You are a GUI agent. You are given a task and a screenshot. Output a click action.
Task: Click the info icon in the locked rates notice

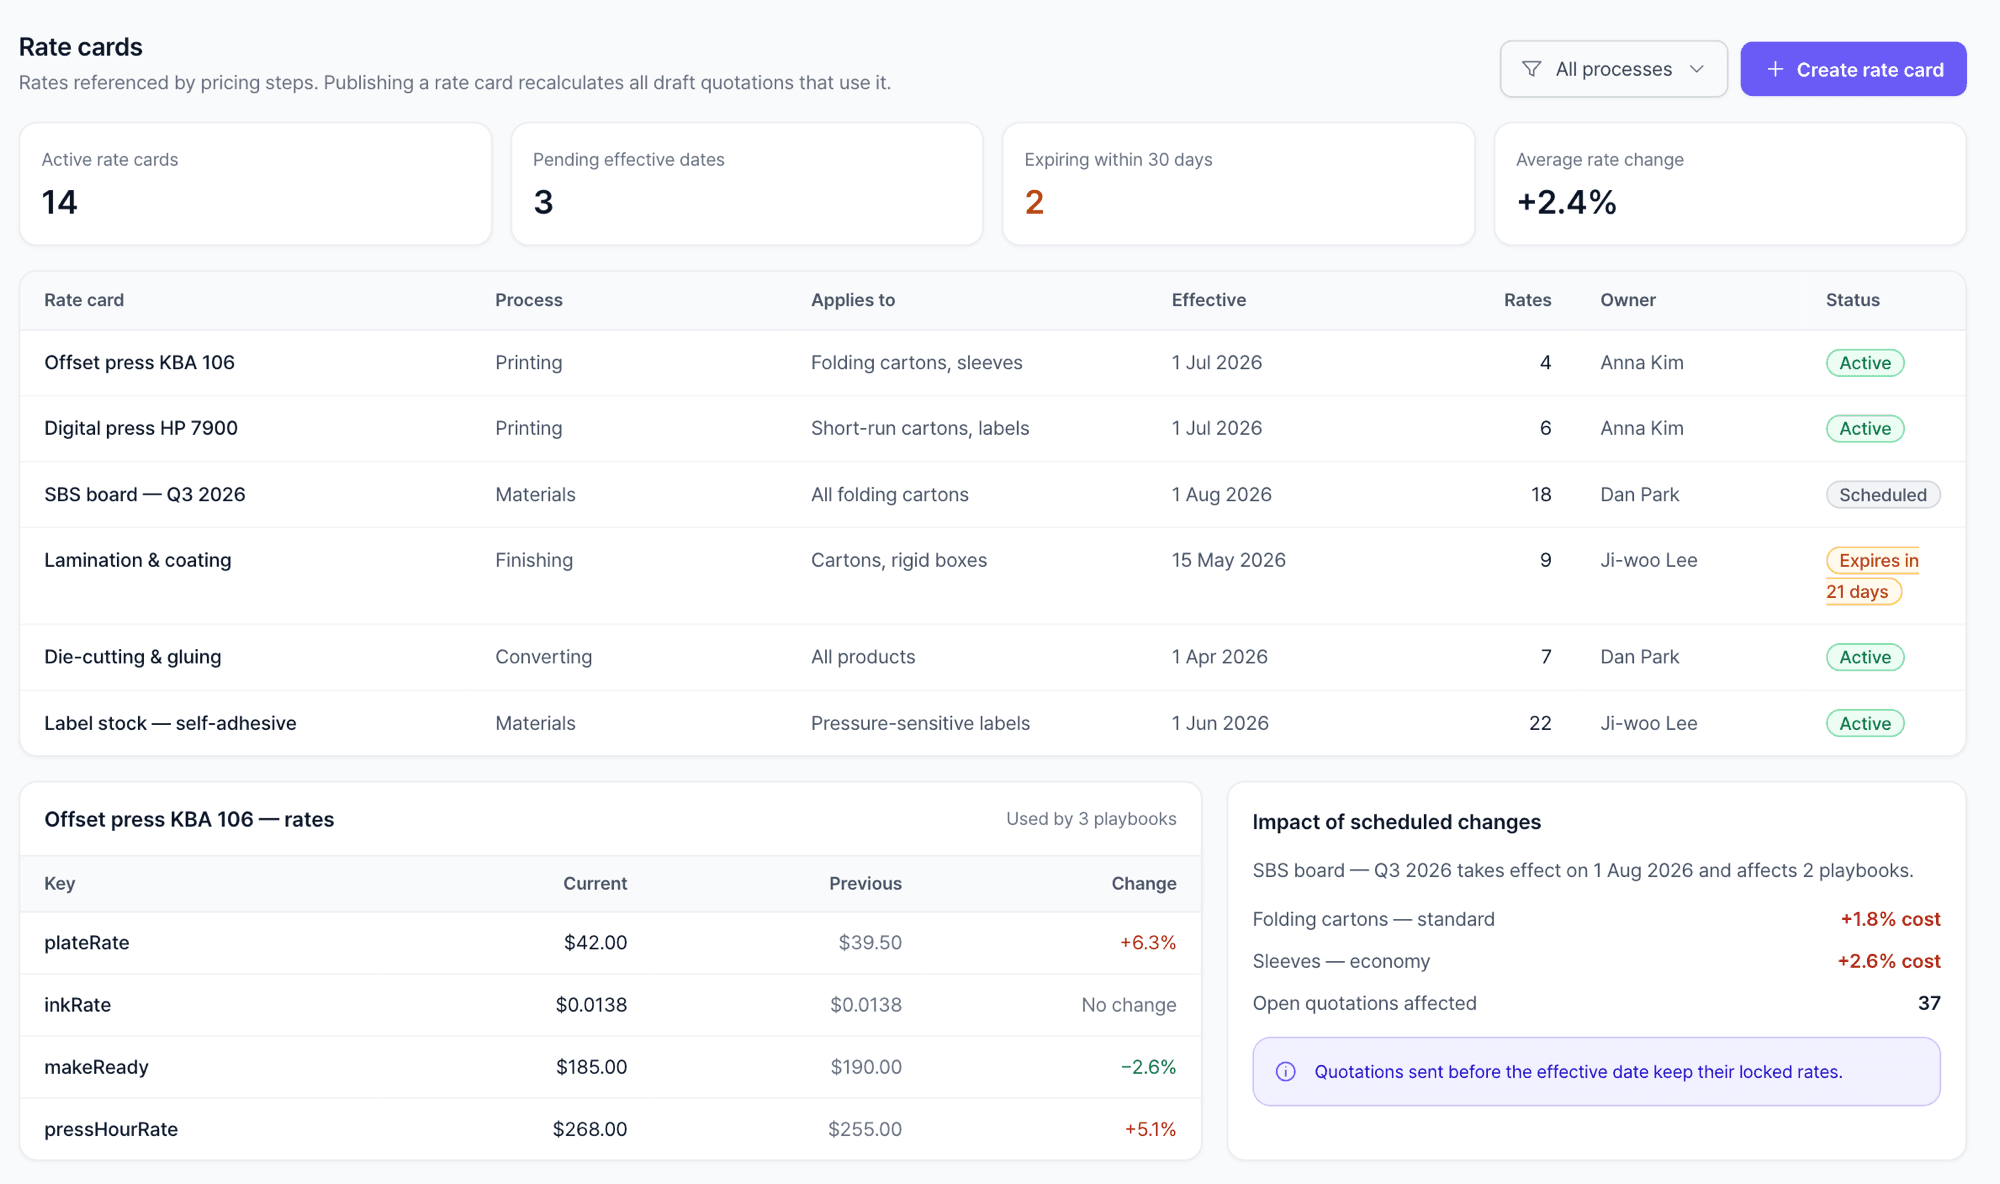[1286, 1072]
